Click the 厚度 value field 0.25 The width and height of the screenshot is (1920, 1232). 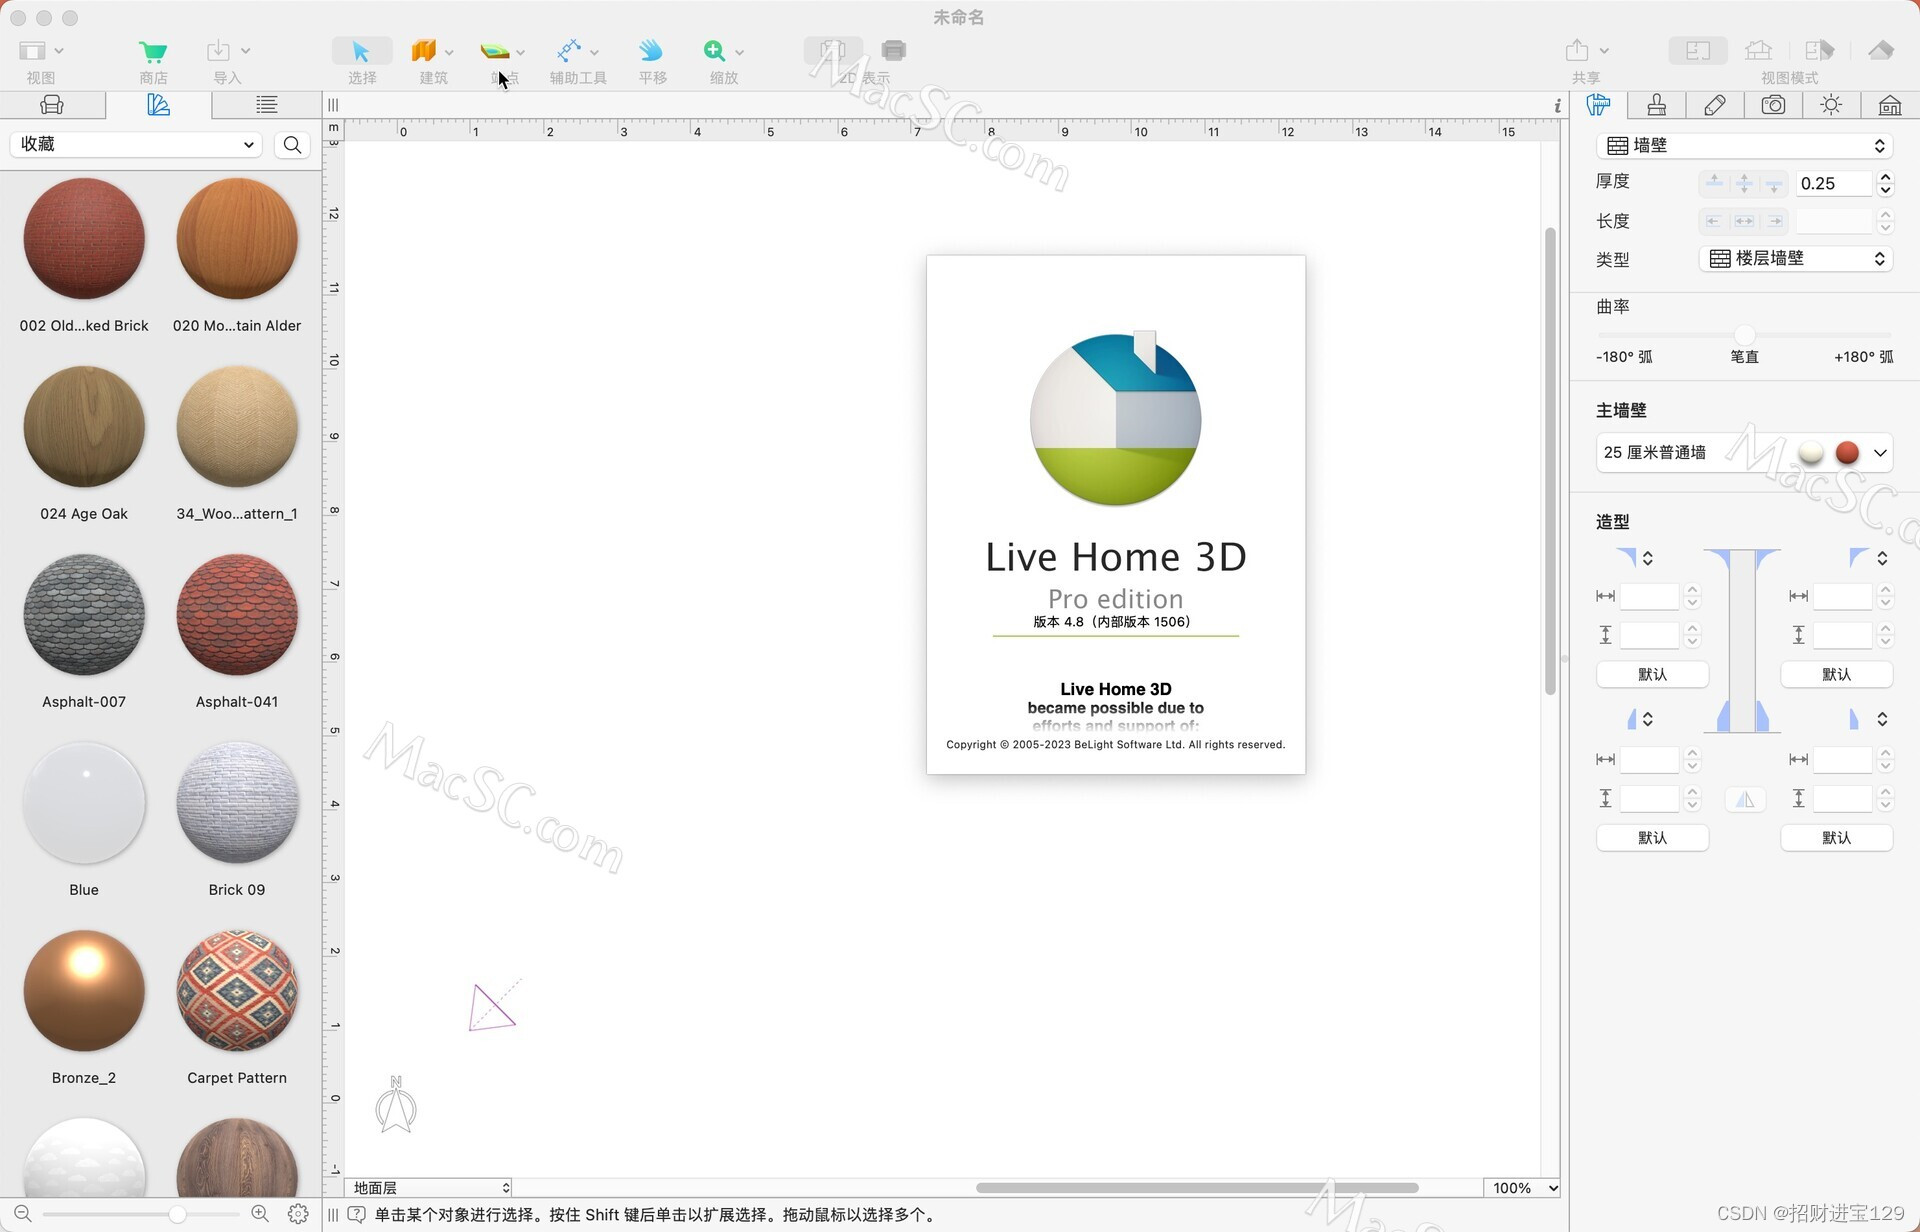(1834, 183)
